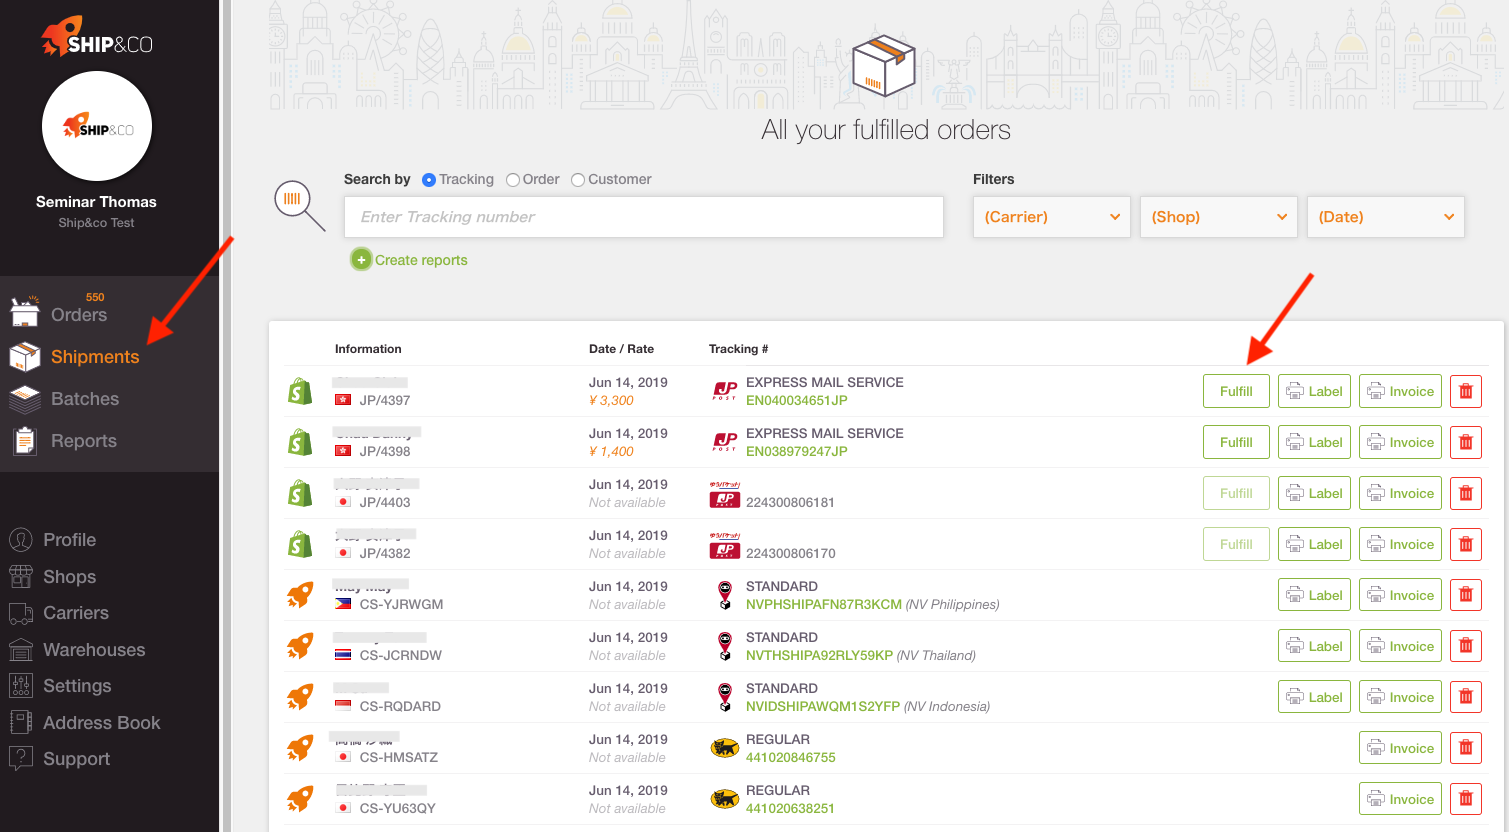Screen dimensions: 1509x832
Task: Open the Support page
Action: pyautogui.click(x=76, y=759)
